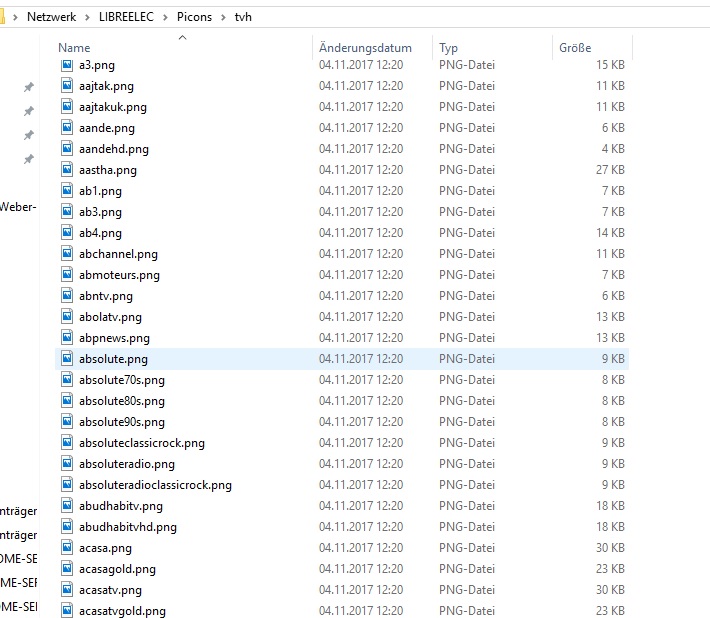Click the ab4.png file icon

coord(67,233)
